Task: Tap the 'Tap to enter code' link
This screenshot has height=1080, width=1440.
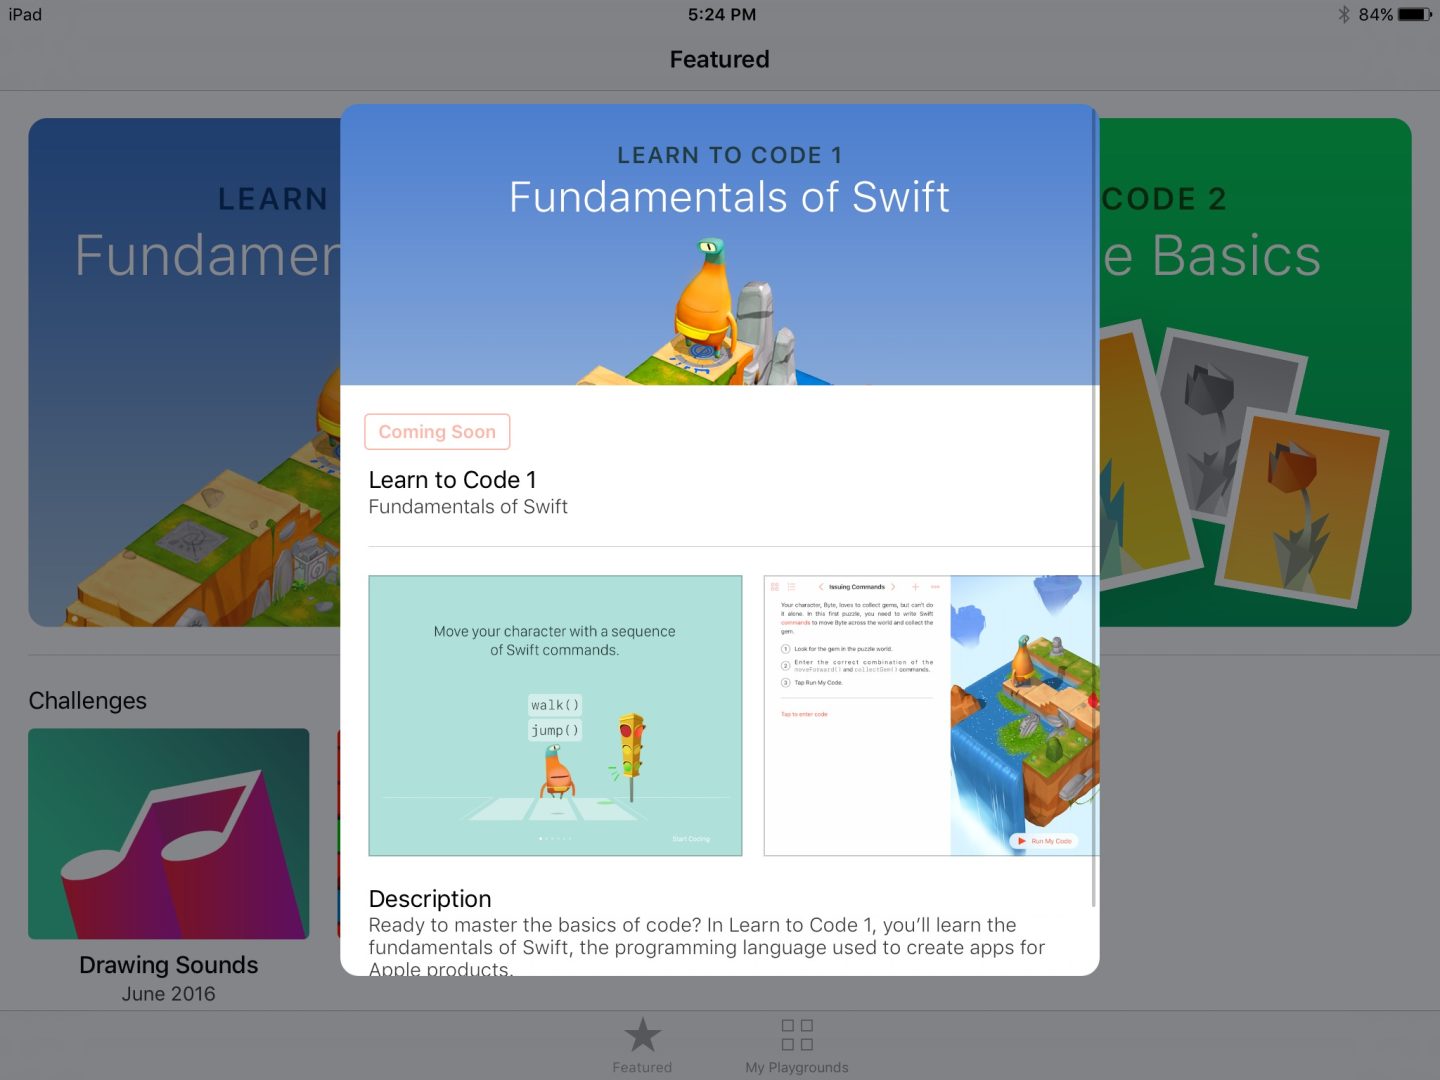Action: point(804,715)
